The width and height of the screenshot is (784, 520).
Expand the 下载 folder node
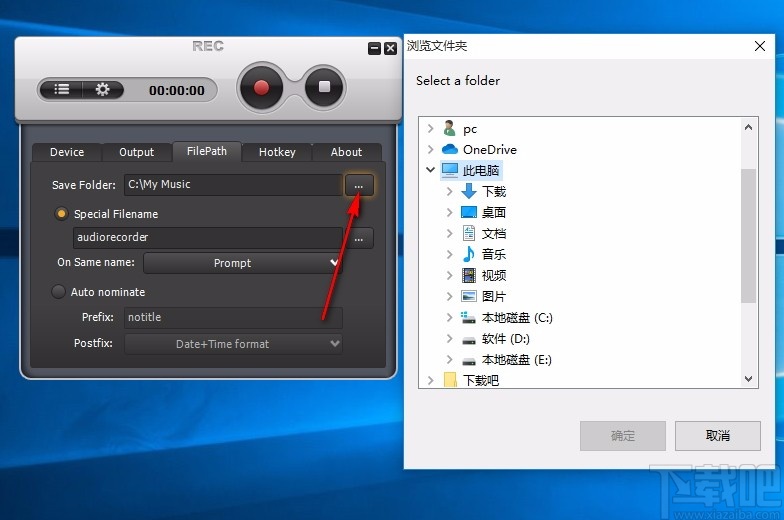click(450, 191)
